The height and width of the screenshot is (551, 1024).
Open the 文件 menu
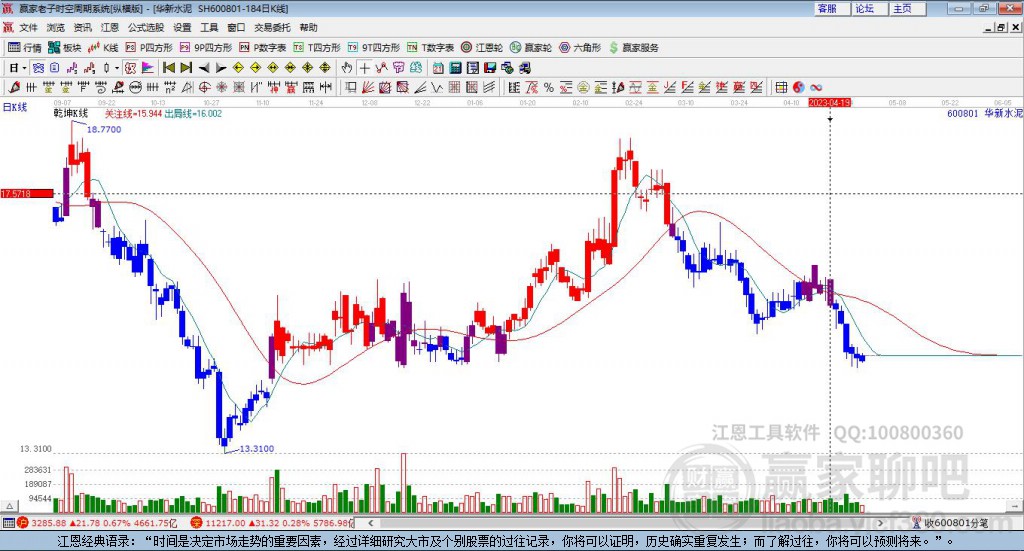pos(28,27)
